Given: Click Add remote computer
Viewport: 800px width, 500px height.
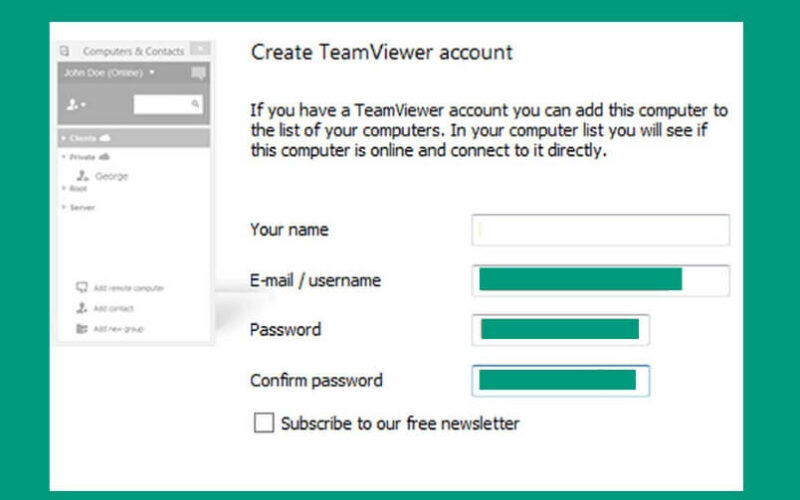Looking at the screenshot, I should [120, 288].
